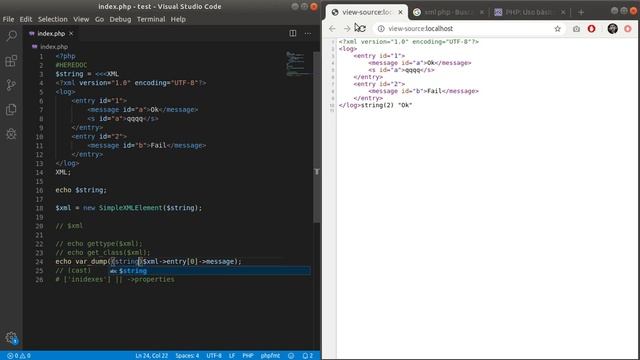Click phpfmt in the status bar

point(270,356)
